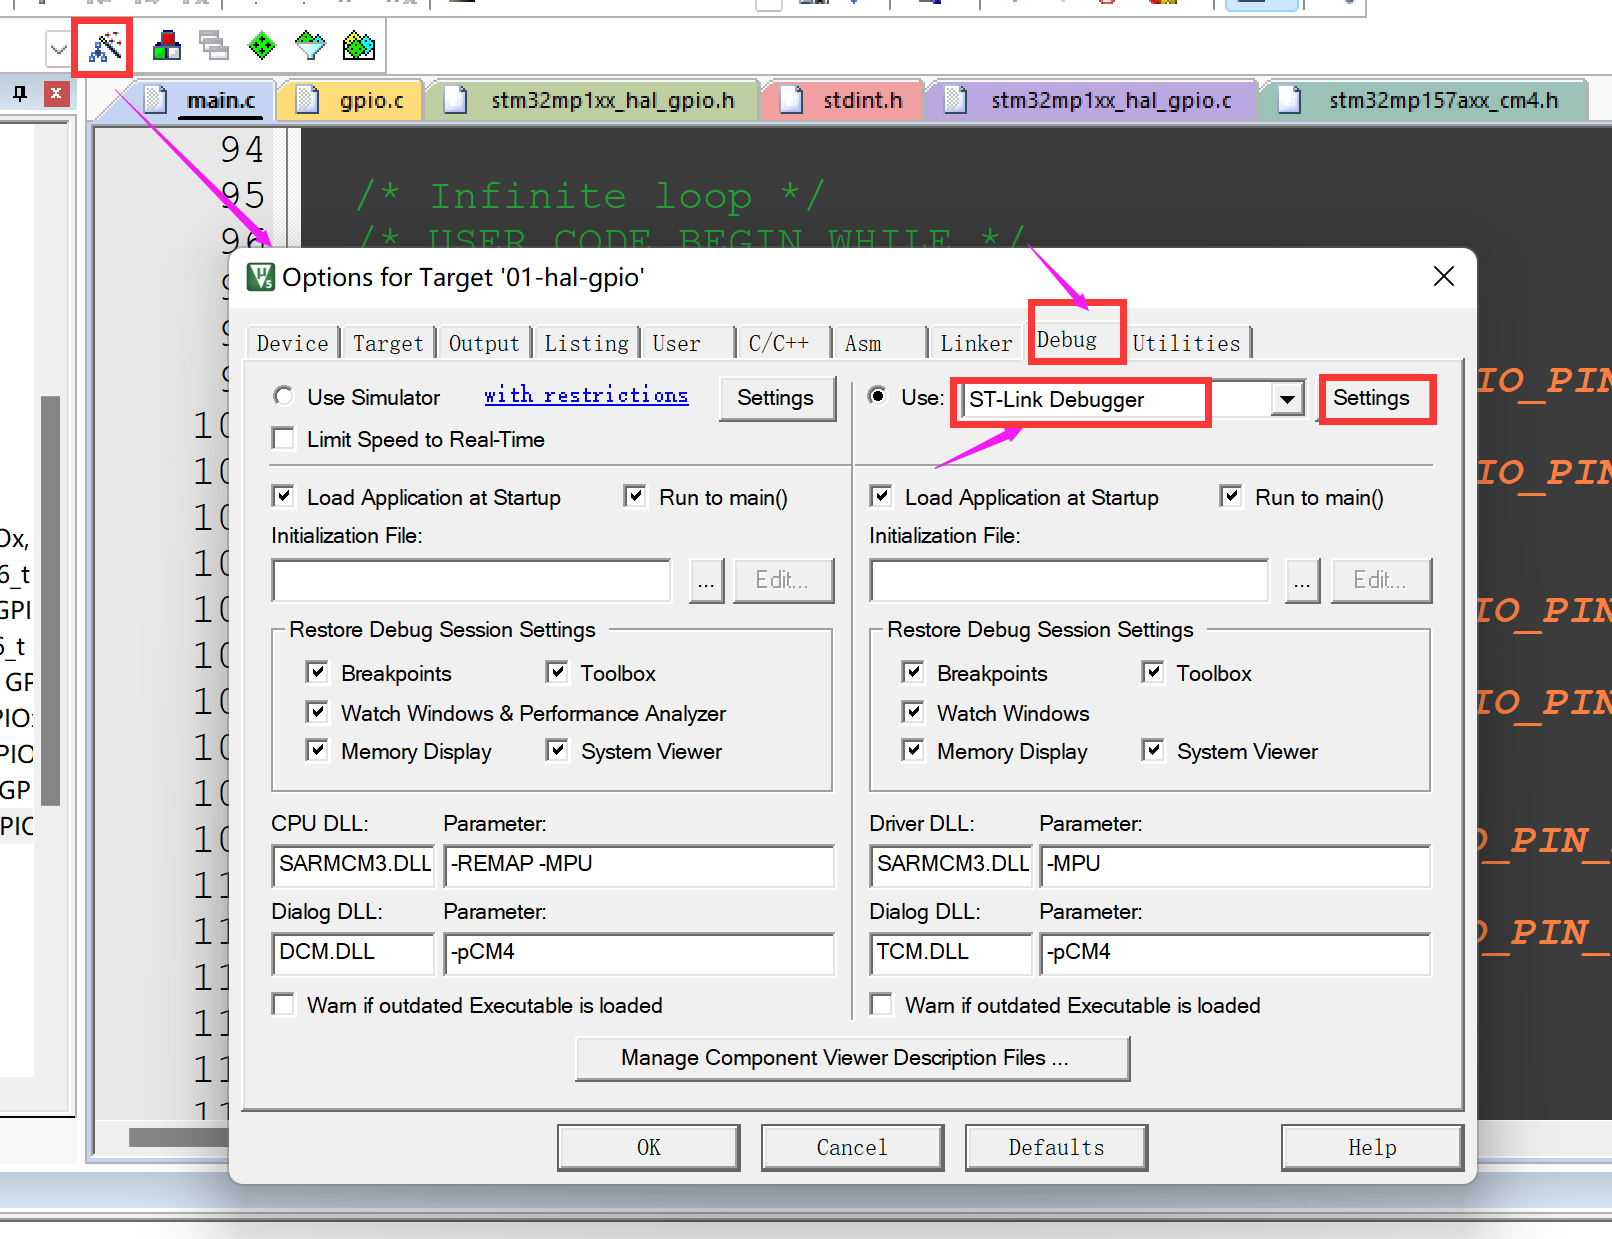Click the 'with restrictions' link

coord(586,396)
